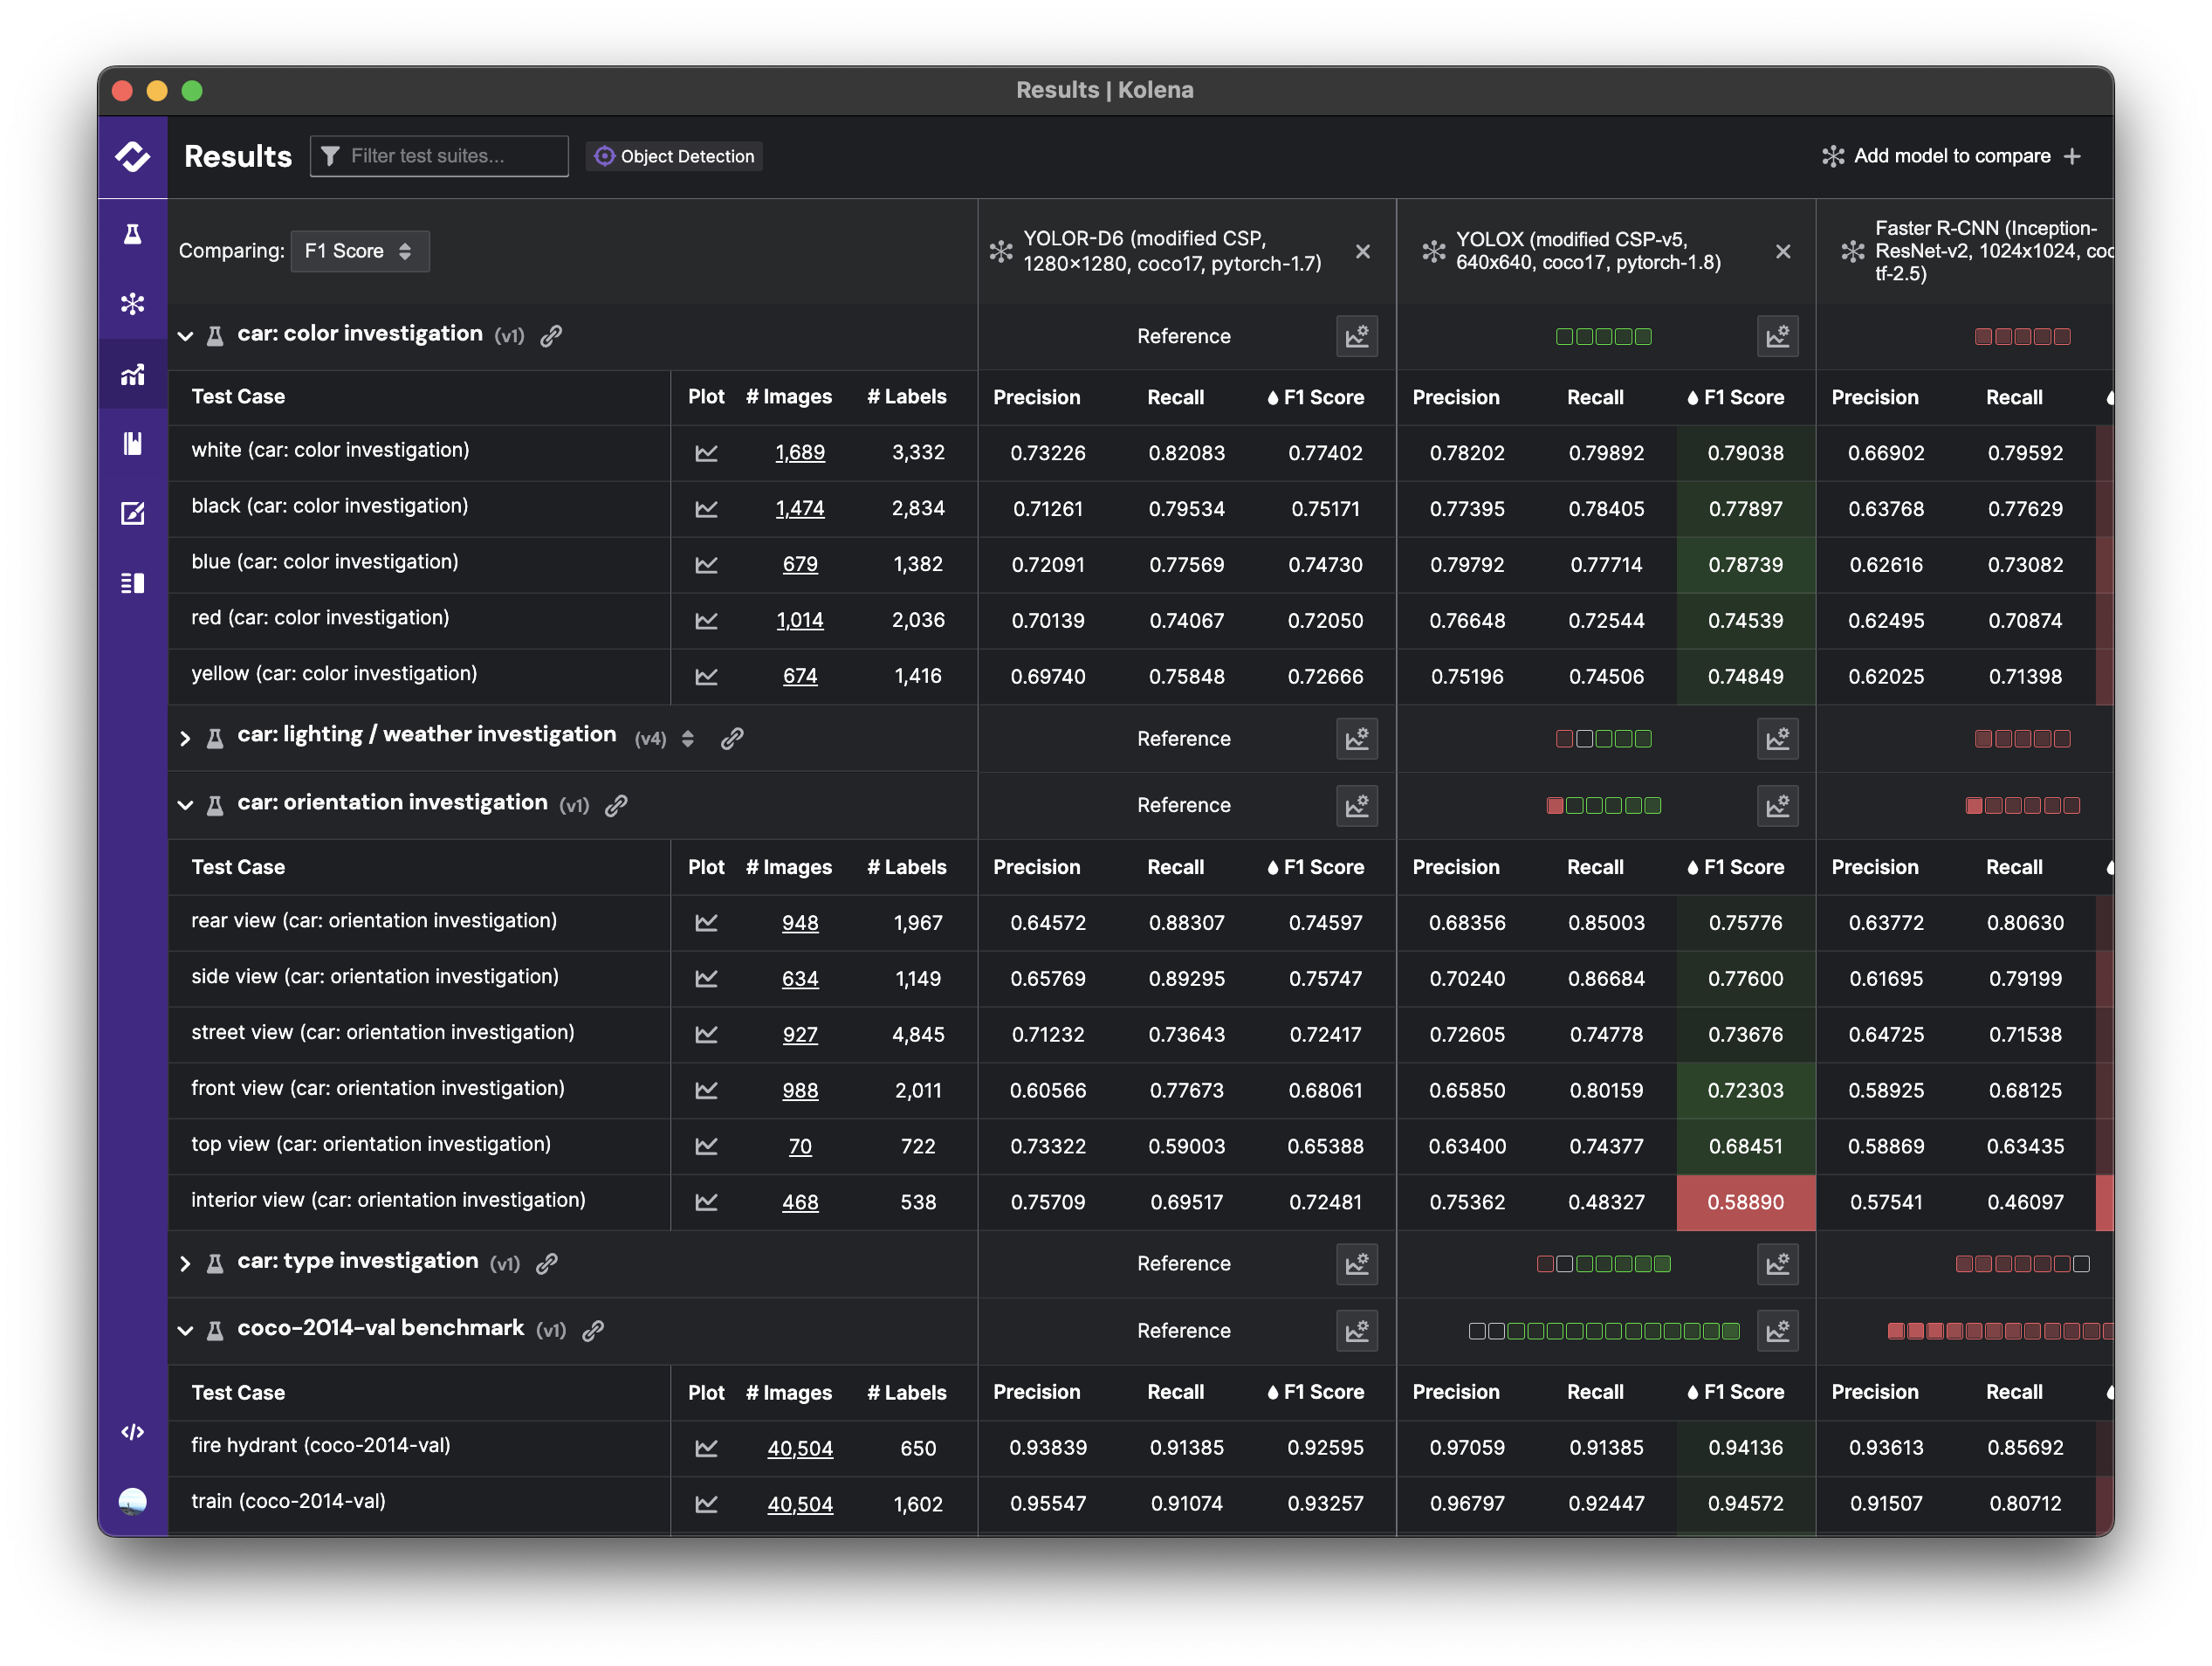Open YOLOR-D6 chart for color investigation
2212x1666 pixels.
pos(1357,336)
